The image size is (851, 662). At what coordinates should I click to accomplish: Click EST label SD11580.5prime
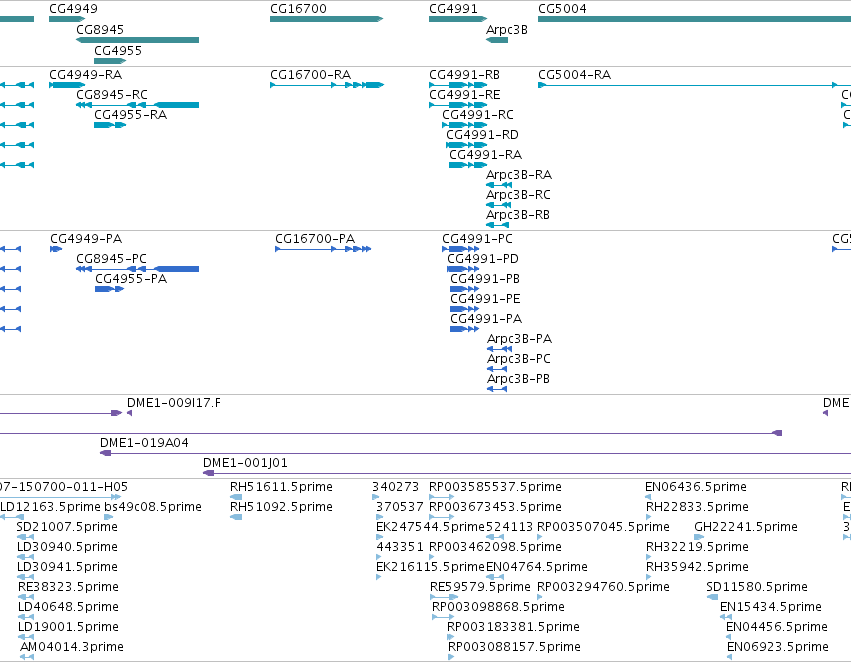pos(757,588)
